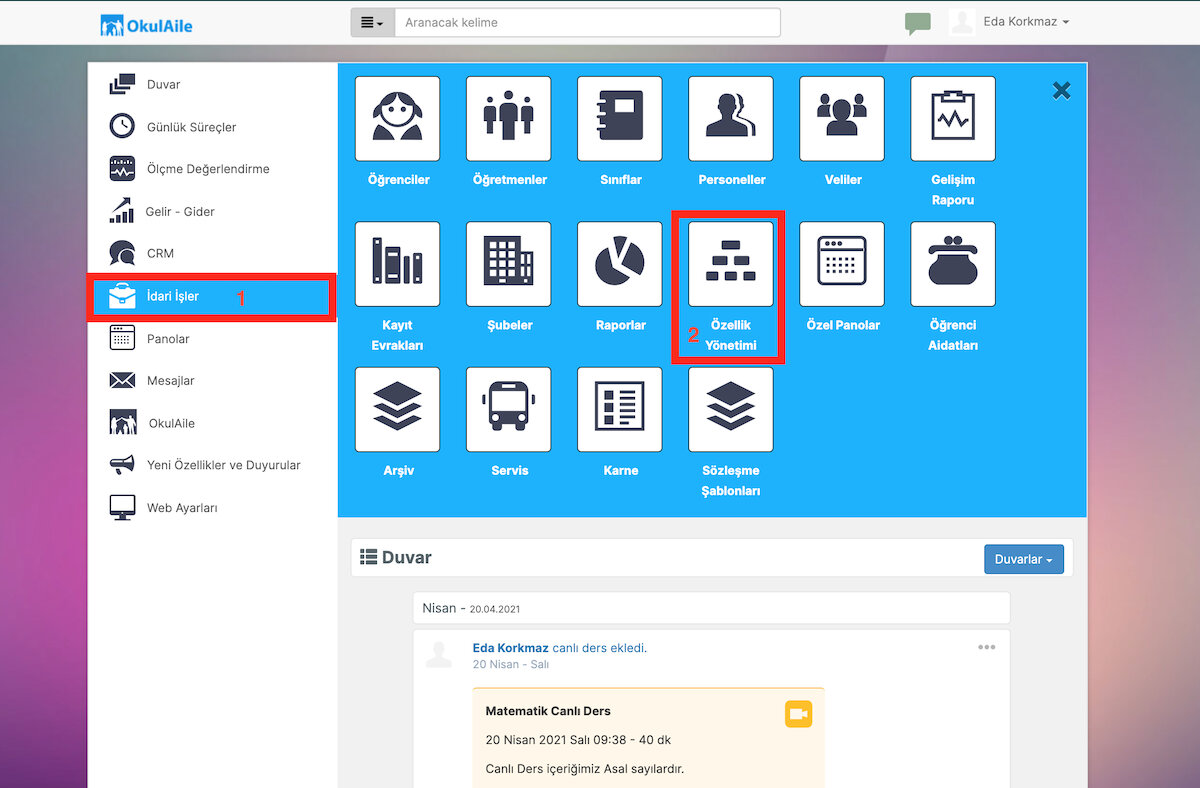This screenshot has width=1200, height=788.
Task: Open the Eda Korkmaz user menu
Action: point(1026,22)
